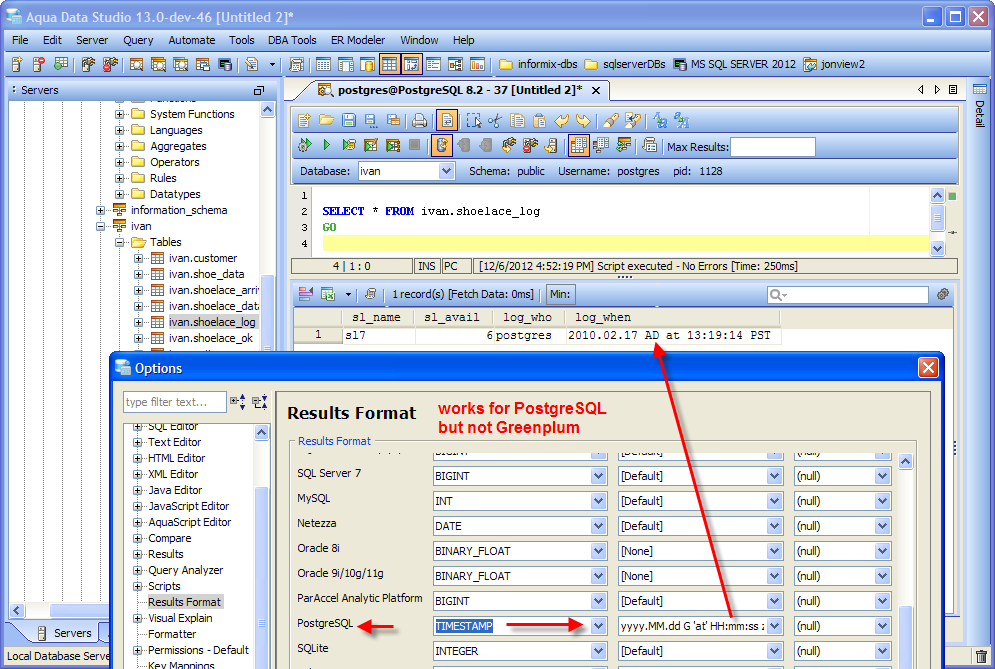Click the Select All dashed rectangle icon
Image resolution: width=995 pixels, height=669 pixels.
[x=473, y=120]
